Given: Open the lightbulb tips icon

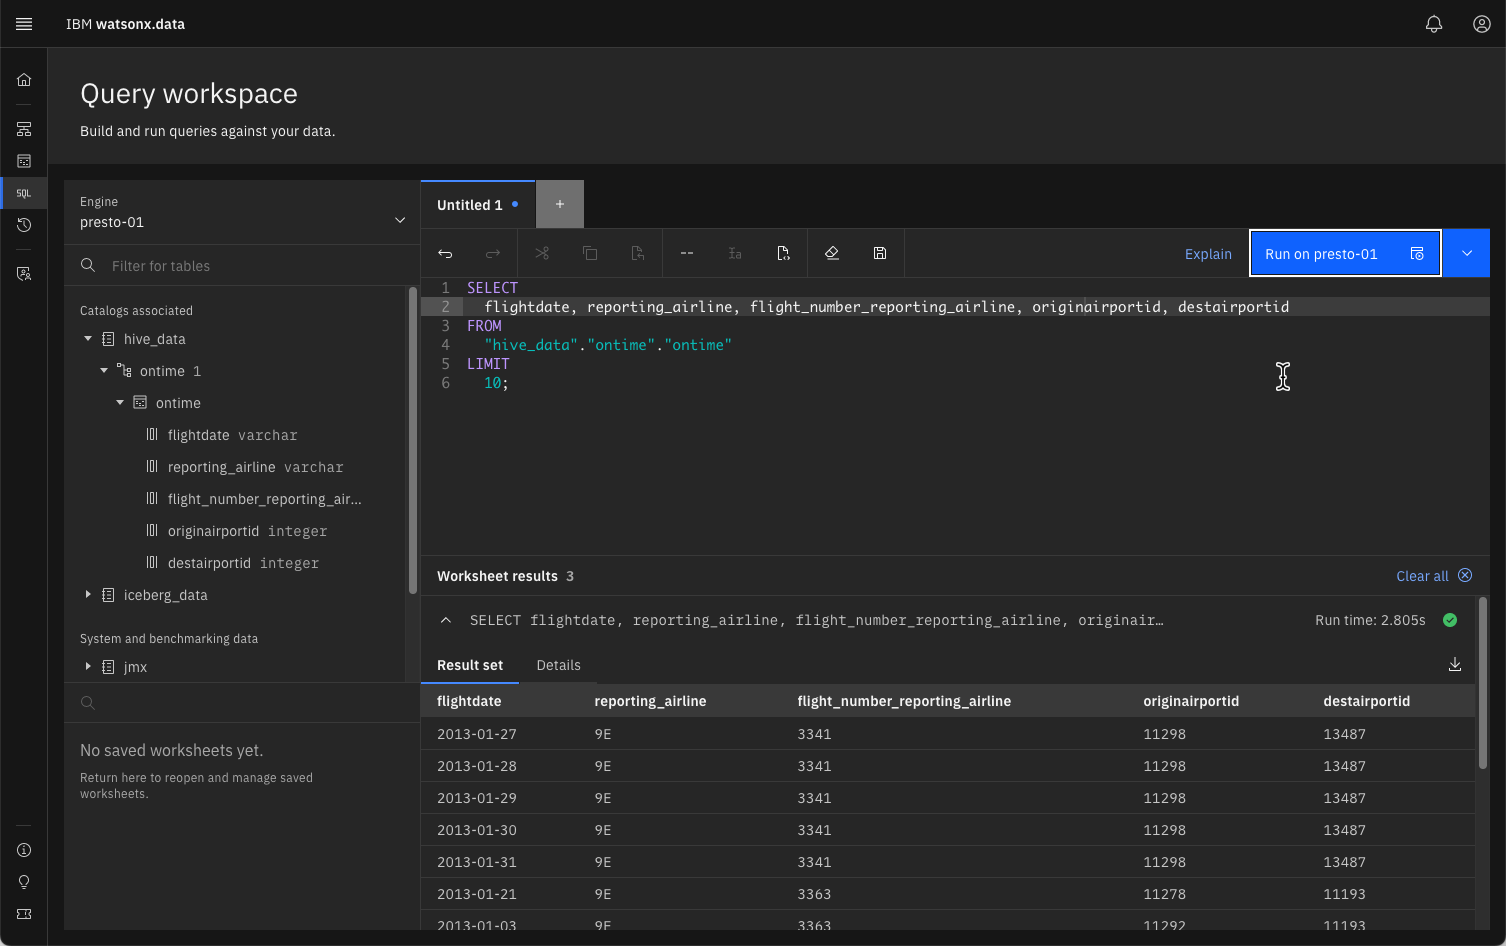Looking at the screenshot, I should tap(24, 882).
